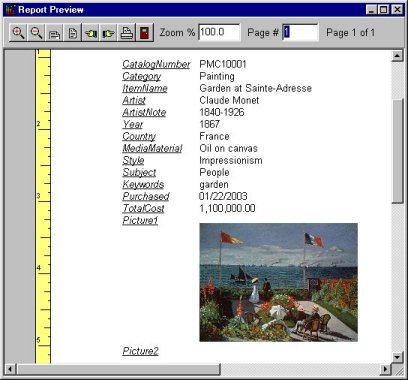This screenshot has width=408, height=380.
Task: Click the Year field label
Action: 133,124
